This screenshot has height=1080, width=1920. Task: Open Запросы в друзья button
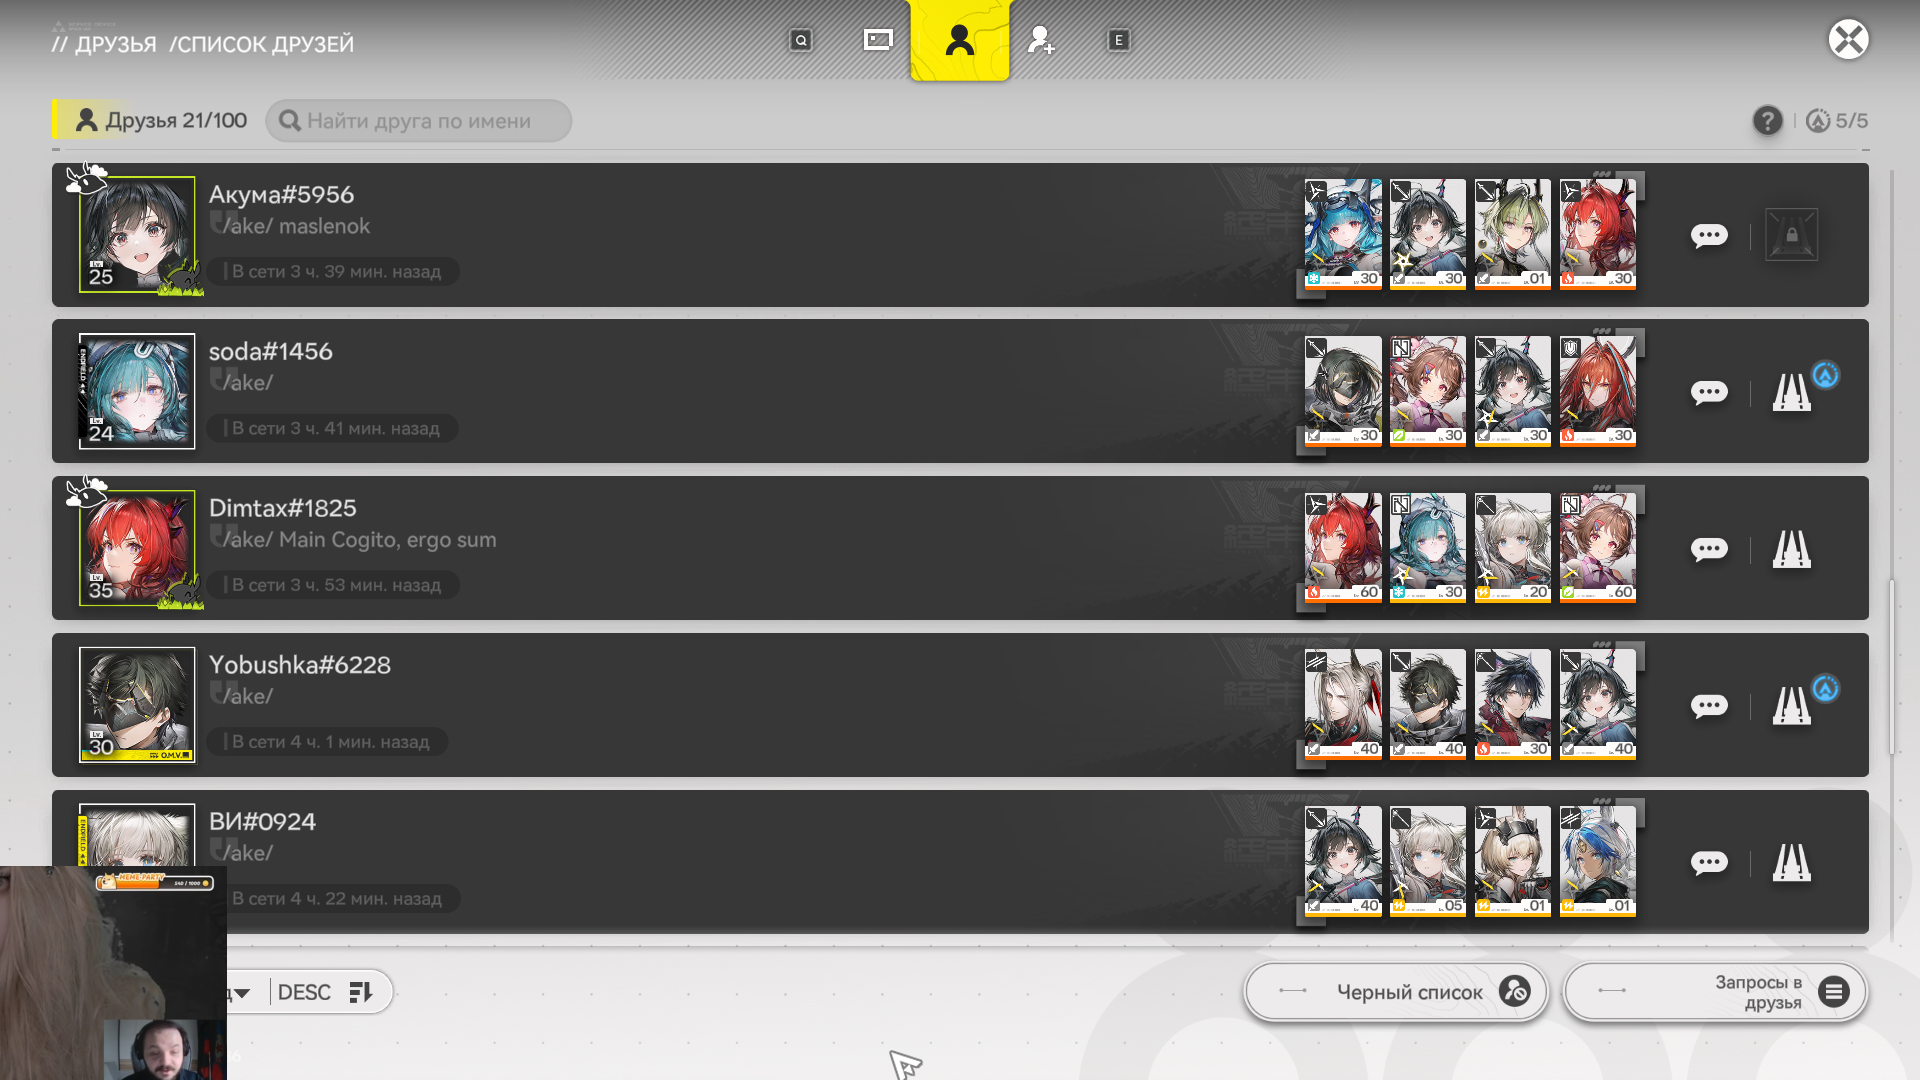click(1715, 992)
